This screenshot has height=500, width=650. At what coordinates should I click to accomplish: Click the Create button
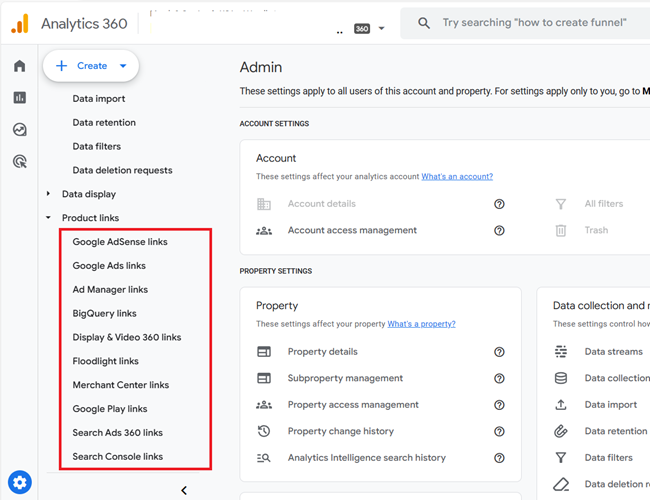pos(91,66)
